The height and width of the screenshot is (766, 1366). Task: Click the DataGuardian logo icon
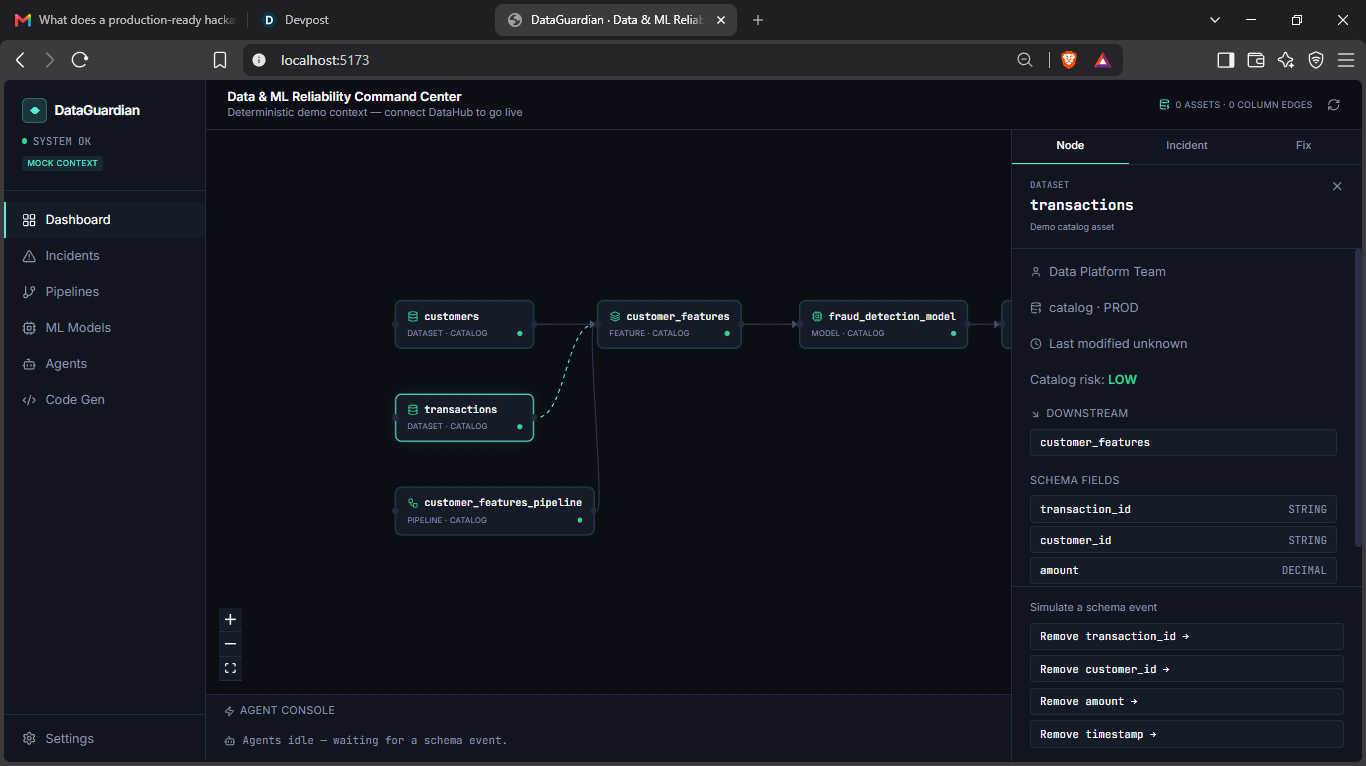[35, 110]
